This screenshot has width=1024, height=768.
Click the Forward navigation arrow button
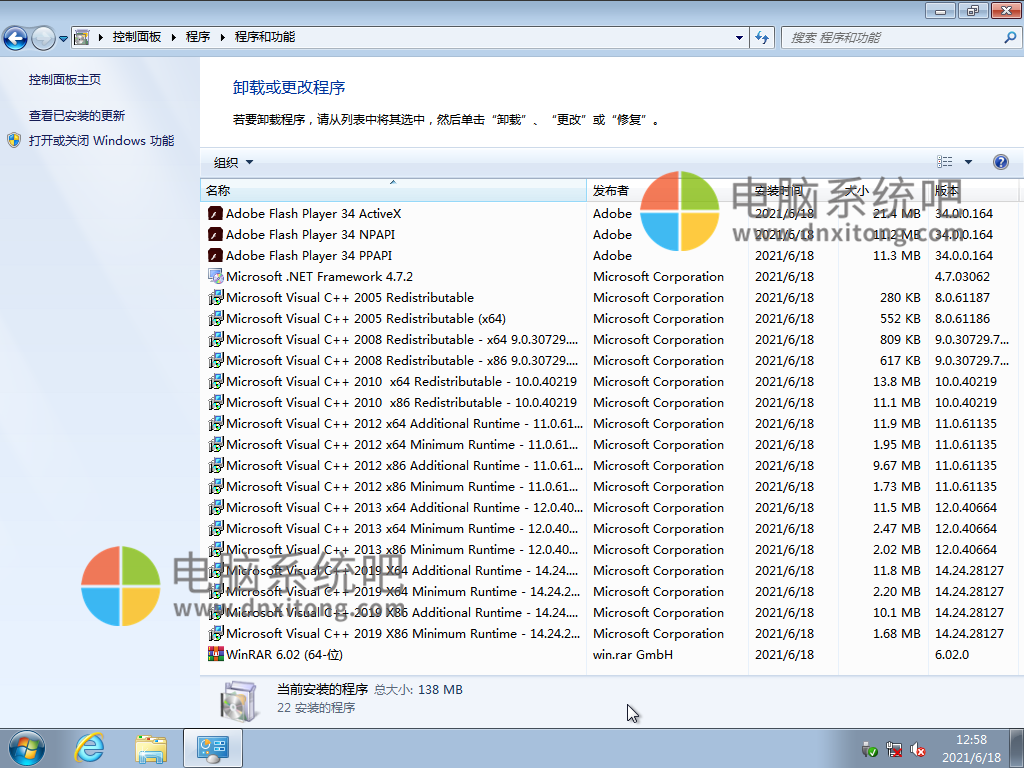tap(44, 38)
